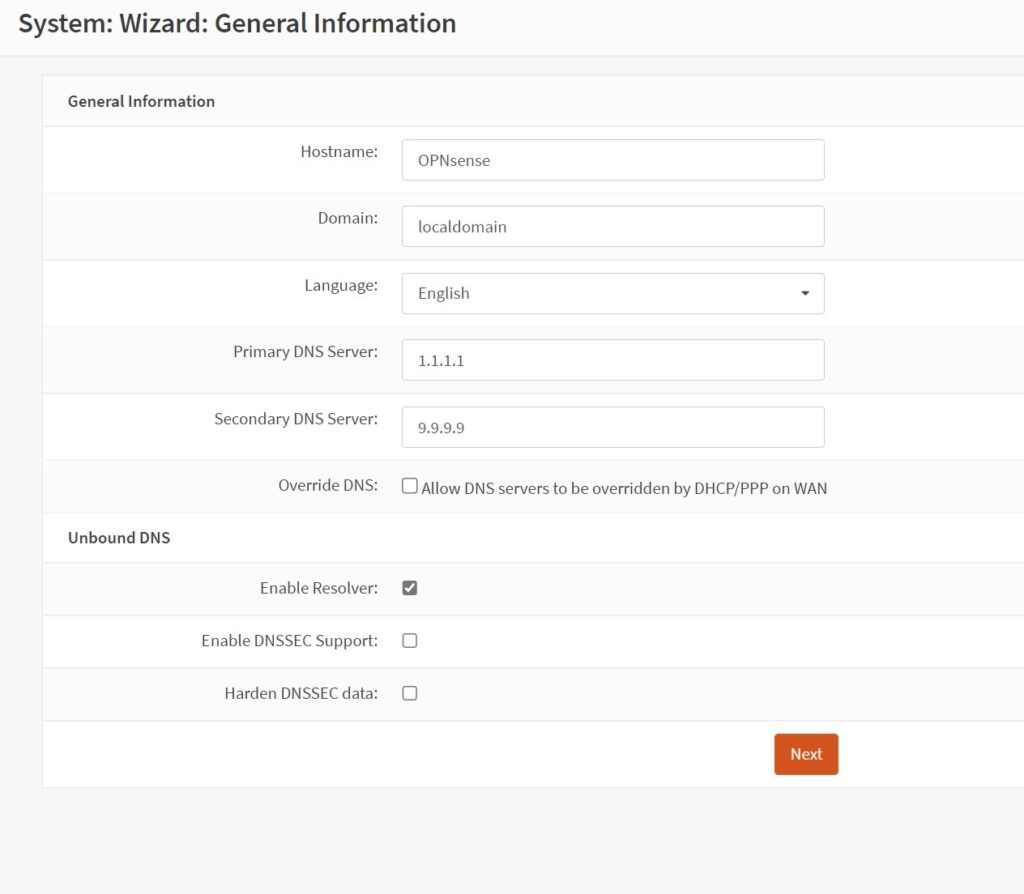
Task: Click the Primary DNS Server field
Action: (x=613, y=360)
